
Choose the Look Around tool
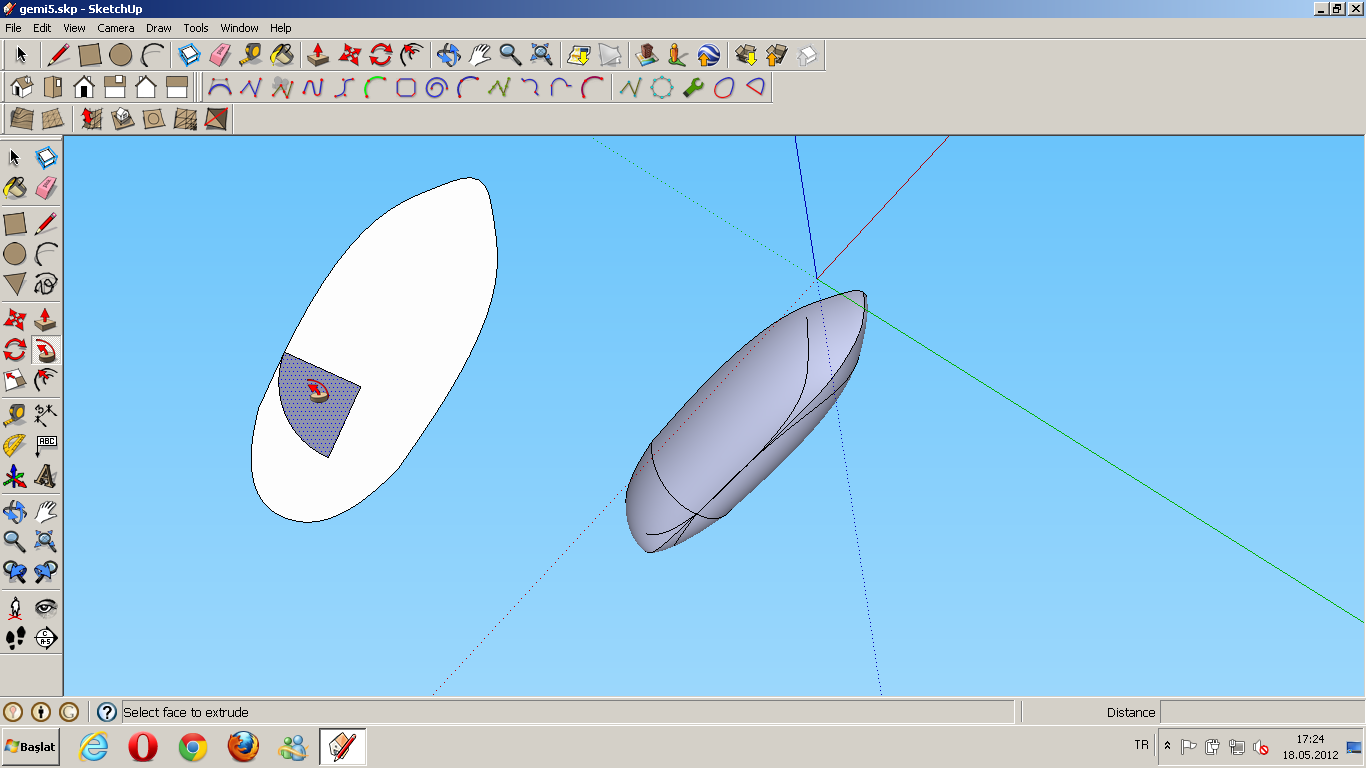[x=45, y=605]
